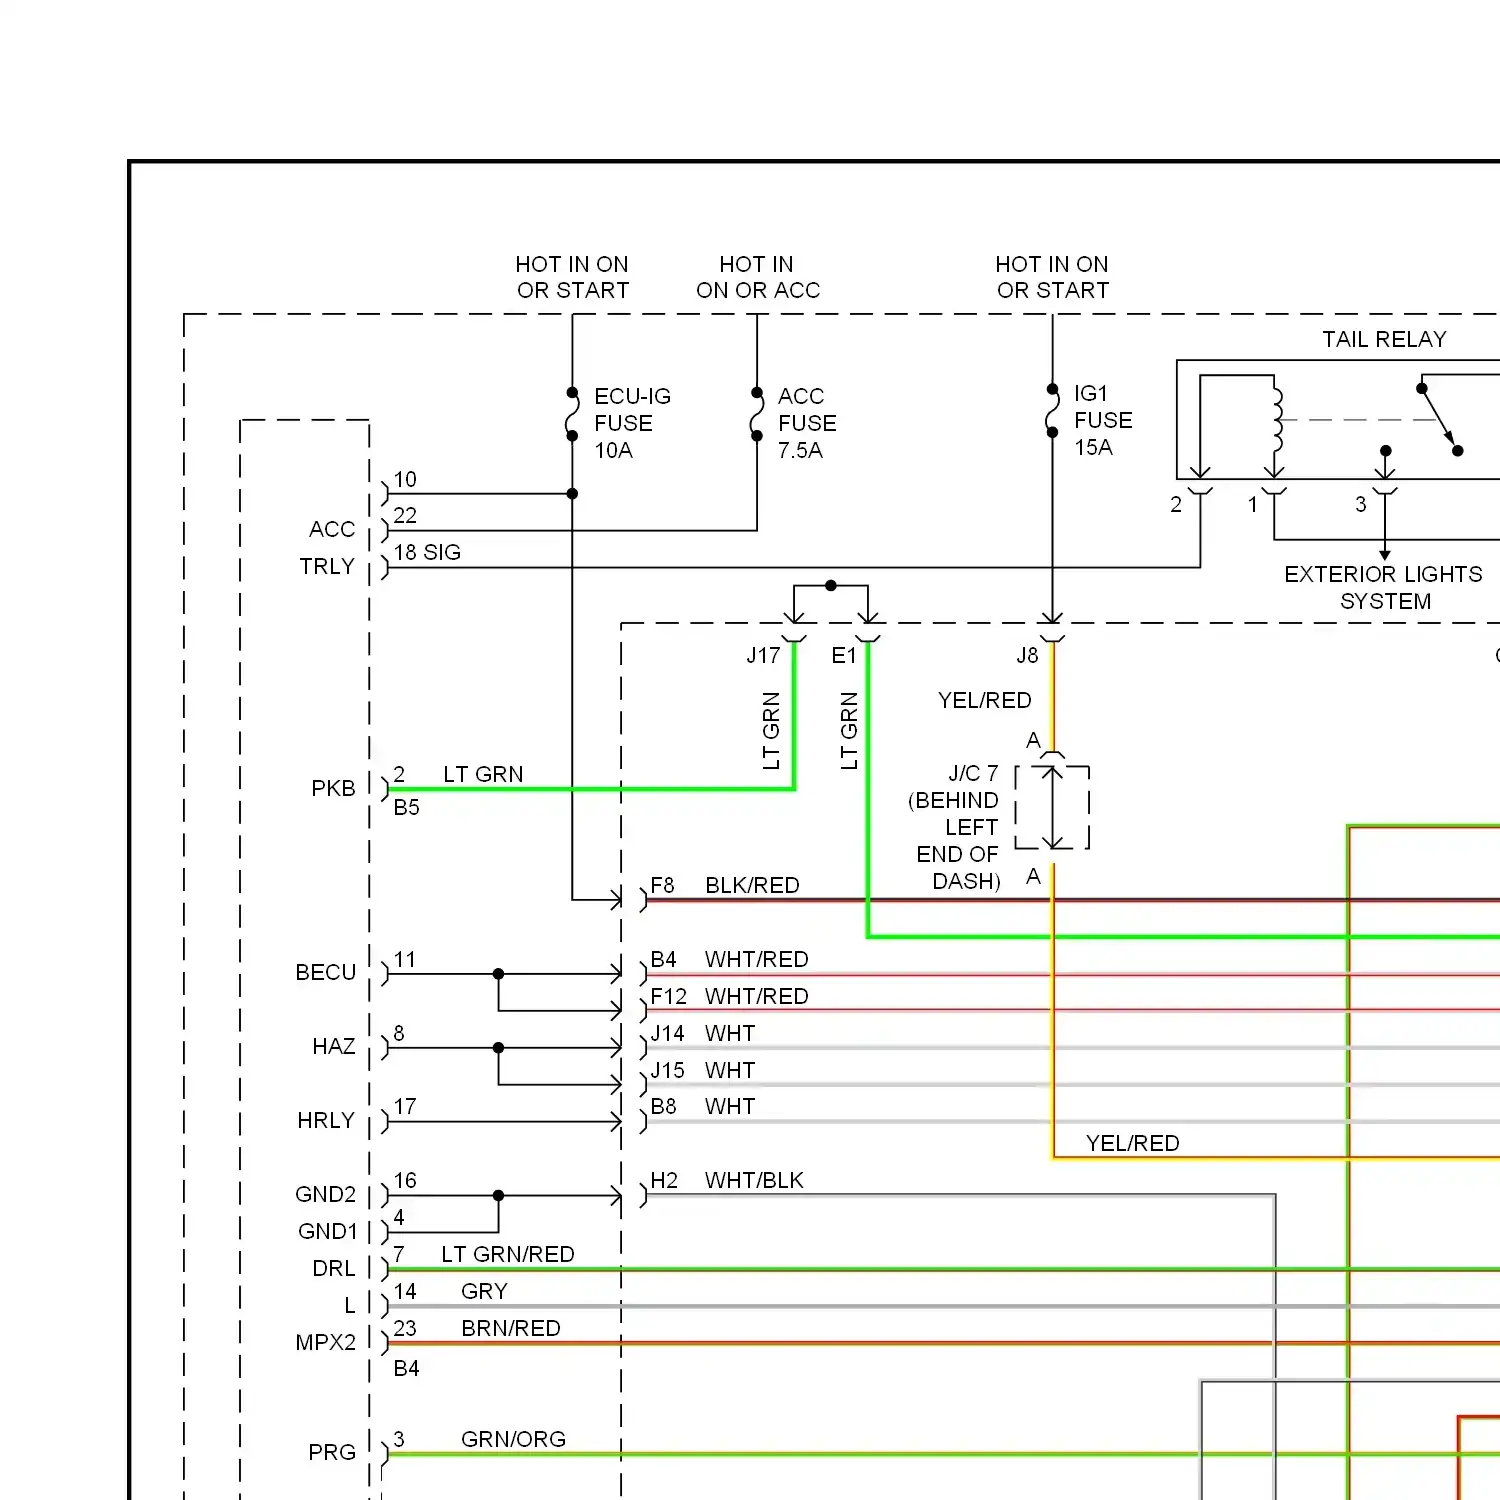Click the B4 connector label under MPX2
Image resolution: width=1500 pixels, height=1500 pixels.
coord(406,1368)
